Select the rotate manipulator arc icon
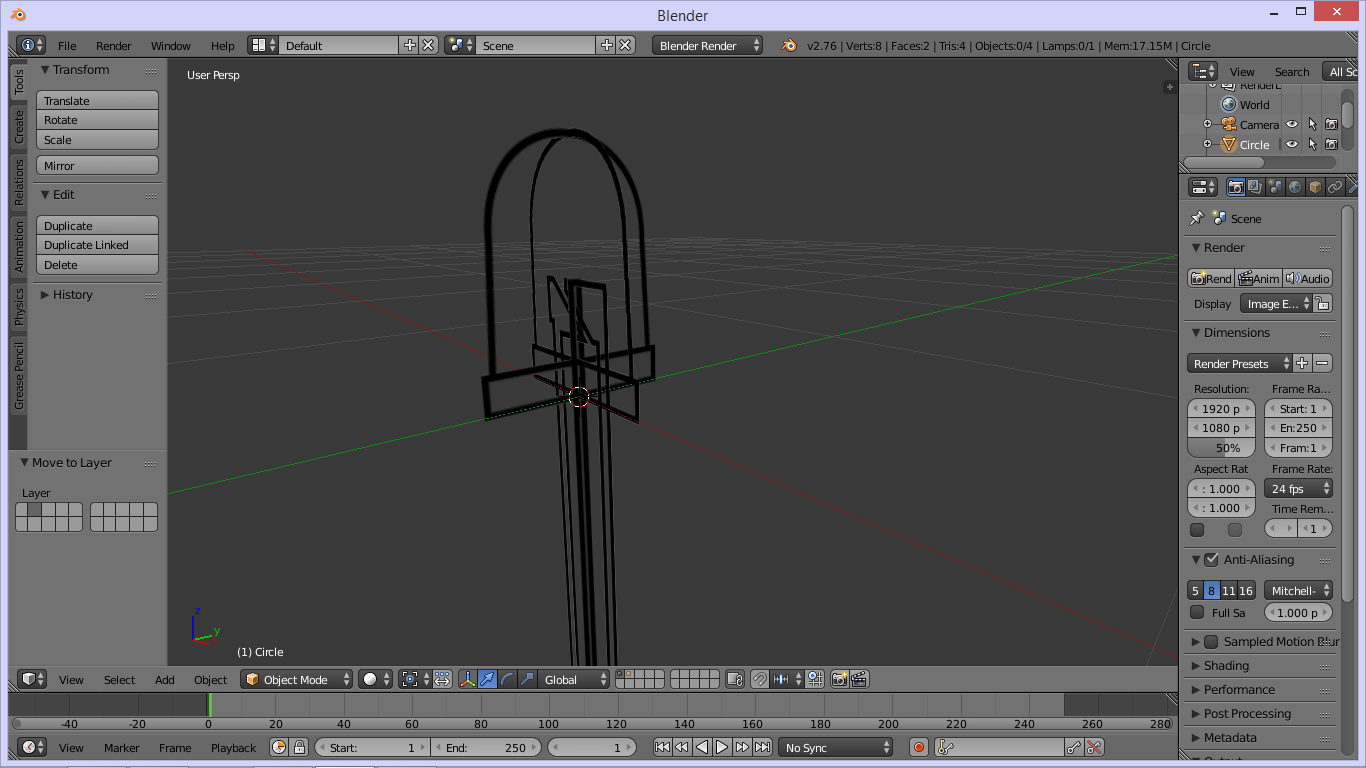The width and height of the screenshot is (1366, 768). pyautogui.click(x=507, y=679)
